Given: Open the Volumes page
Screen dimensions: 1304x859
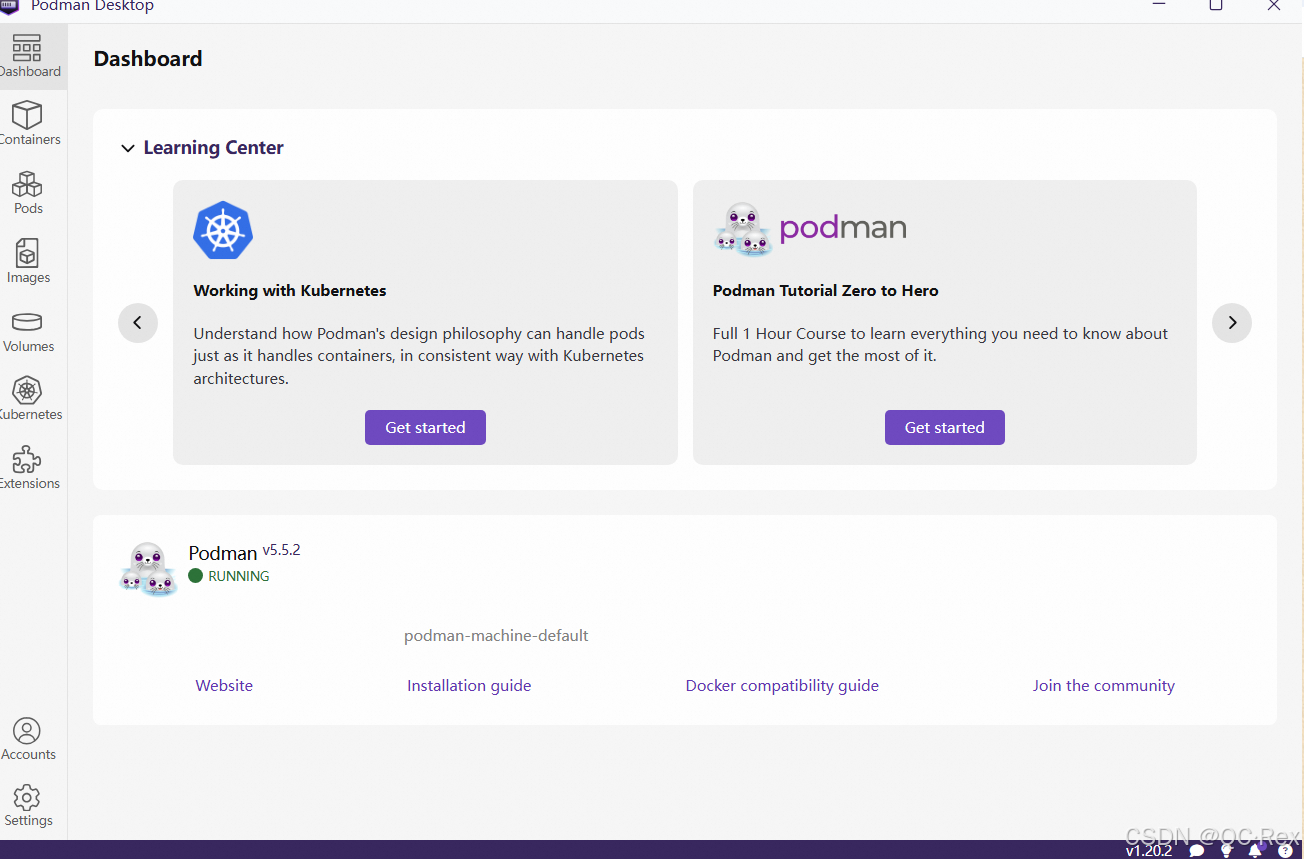Looking at the screenshot, I should click(x=28, y=328).
